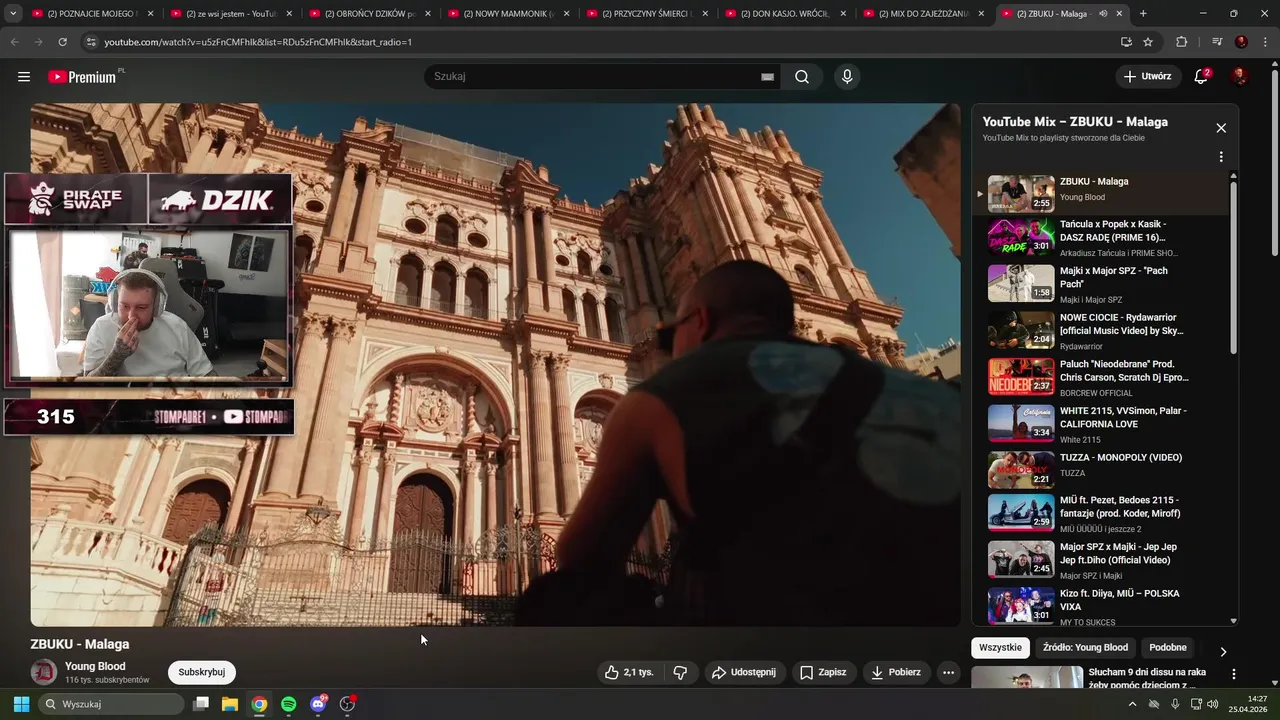Open the Young Blood channel name link
1280x720 pixels.
tap(95, 667)
